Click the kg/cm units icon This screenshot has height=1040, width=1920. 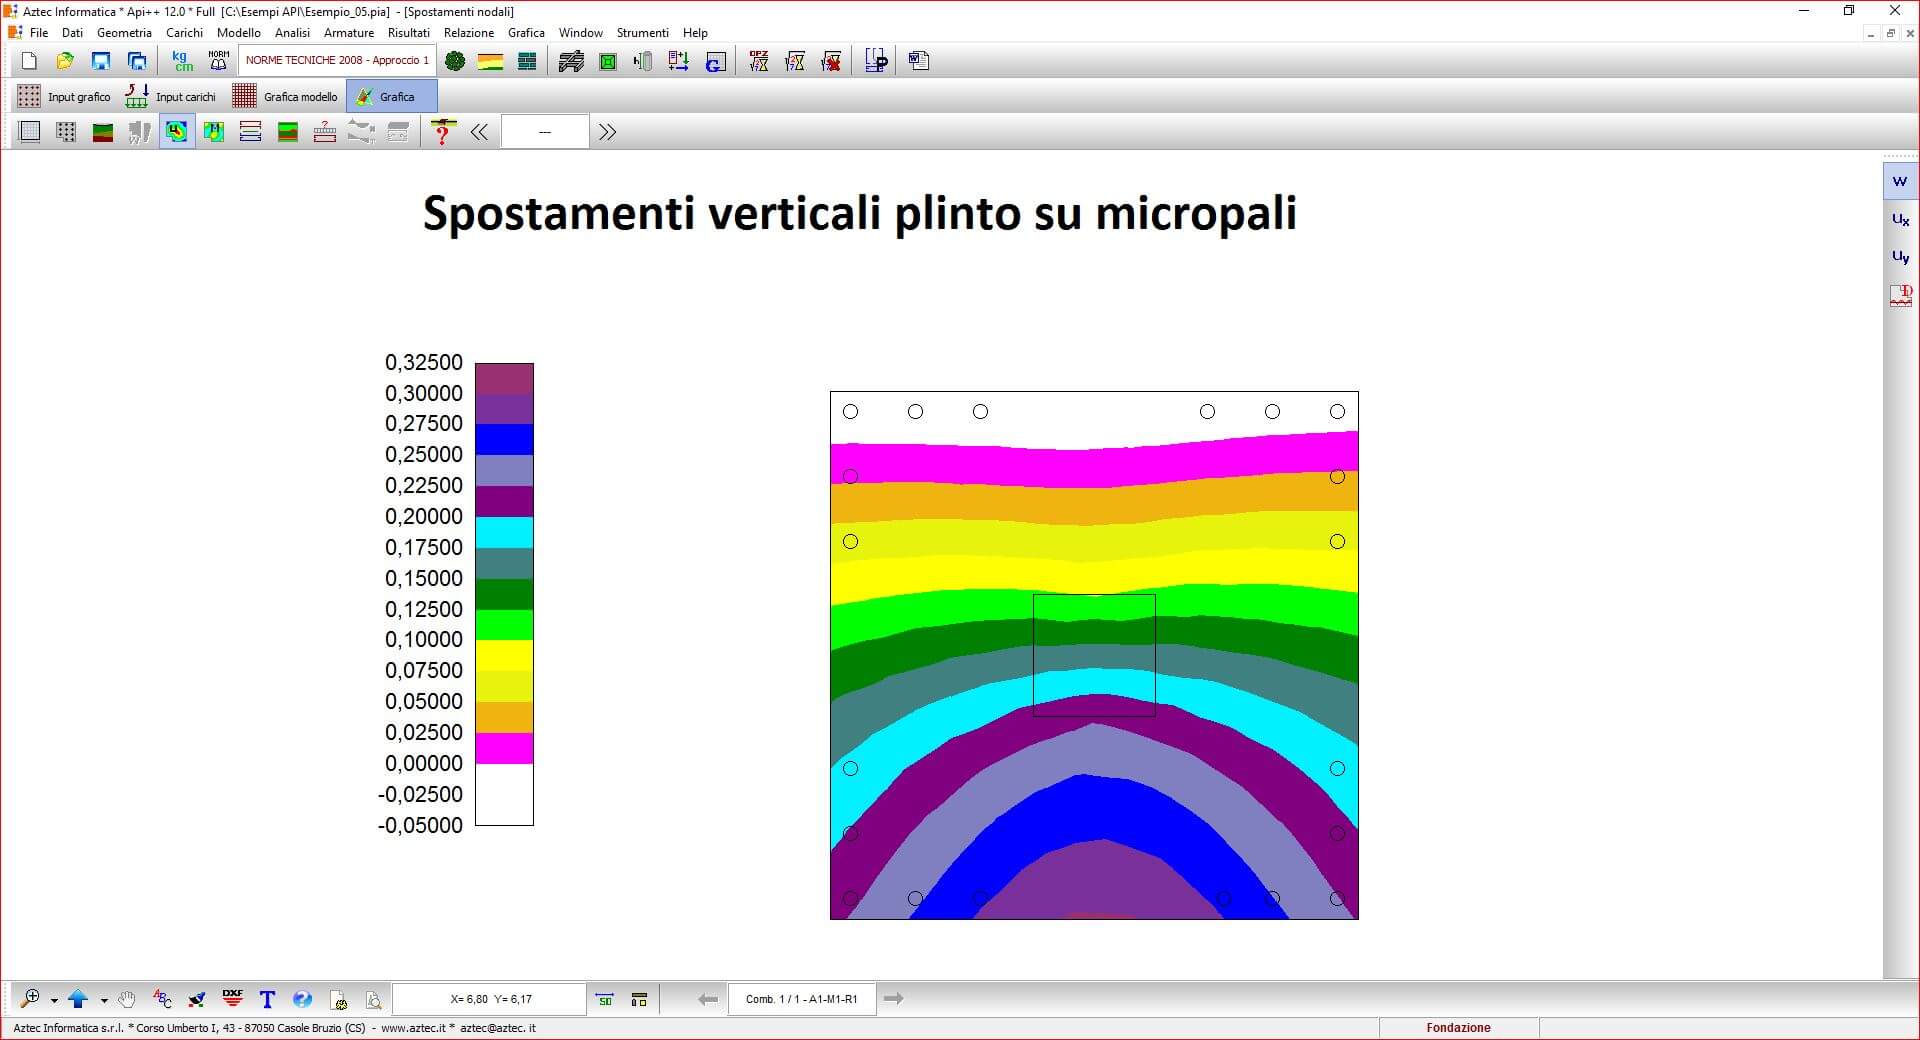click(x=182, y=61)
